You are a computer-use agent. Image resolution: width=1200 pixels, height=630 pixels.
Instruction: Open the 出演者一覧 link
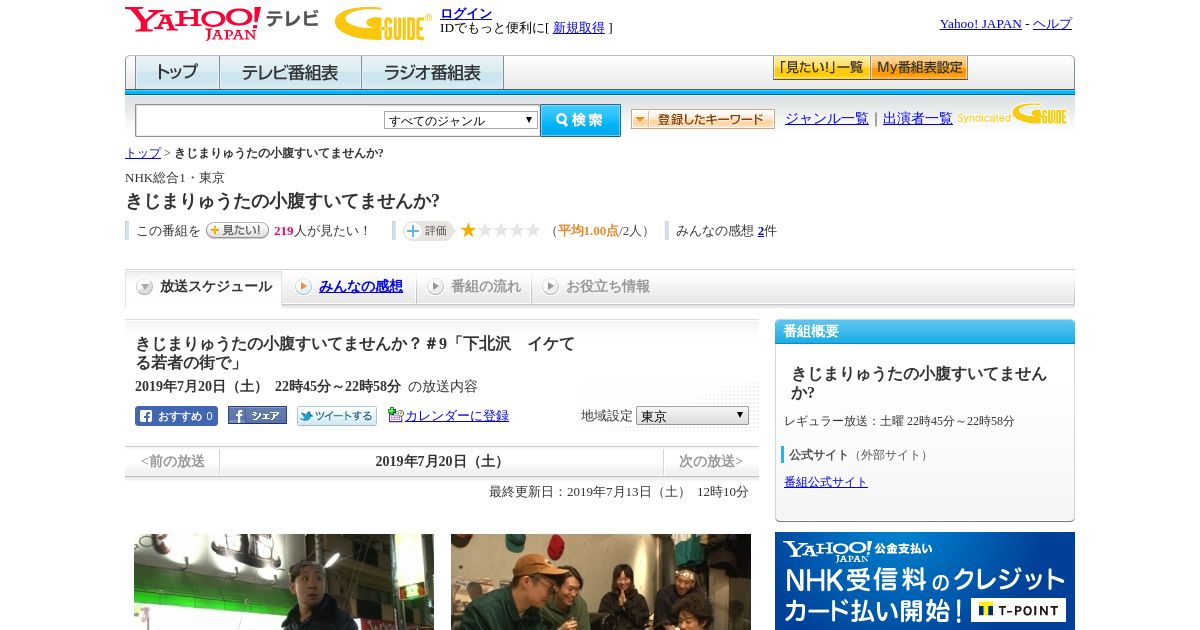pos(918,119)
